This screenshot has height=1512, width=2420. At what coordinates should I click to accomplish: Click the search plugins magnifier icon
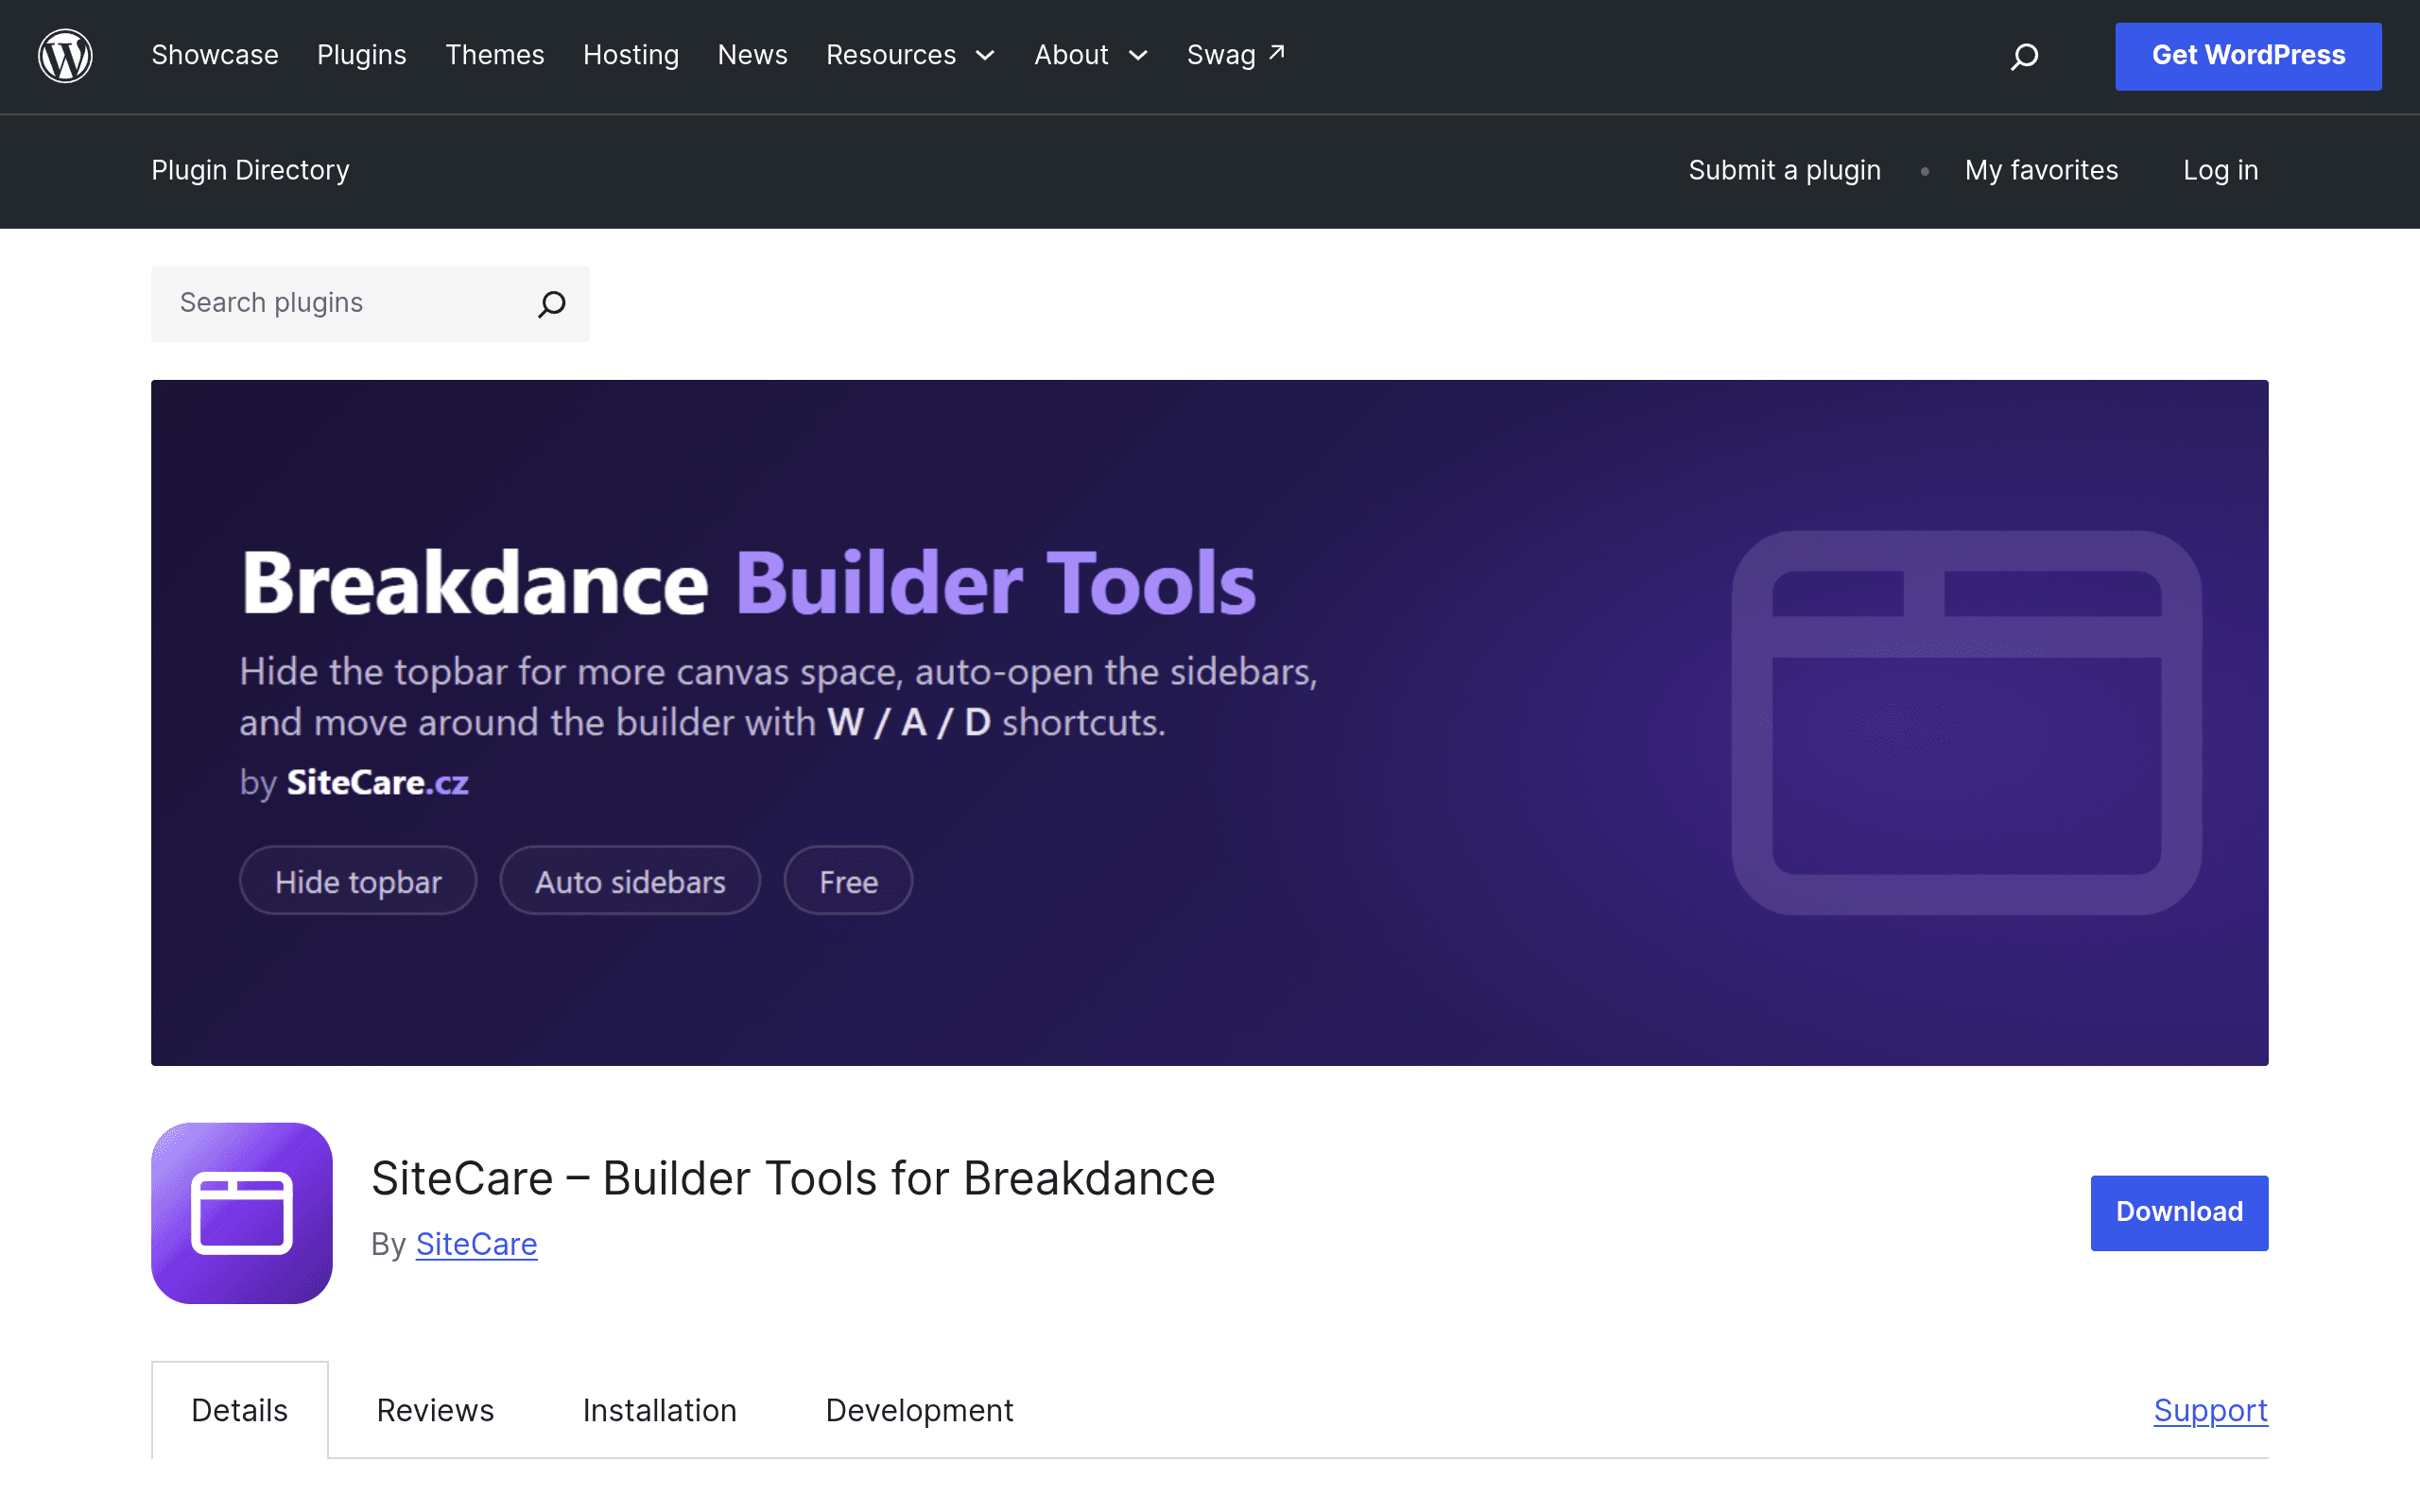click(552, 304)
